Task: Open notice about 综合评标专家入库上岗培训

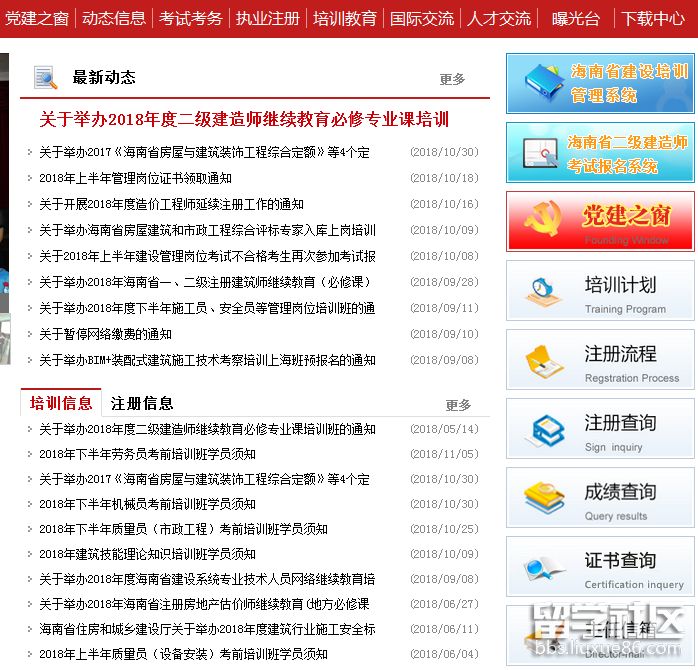Action: 207,230
